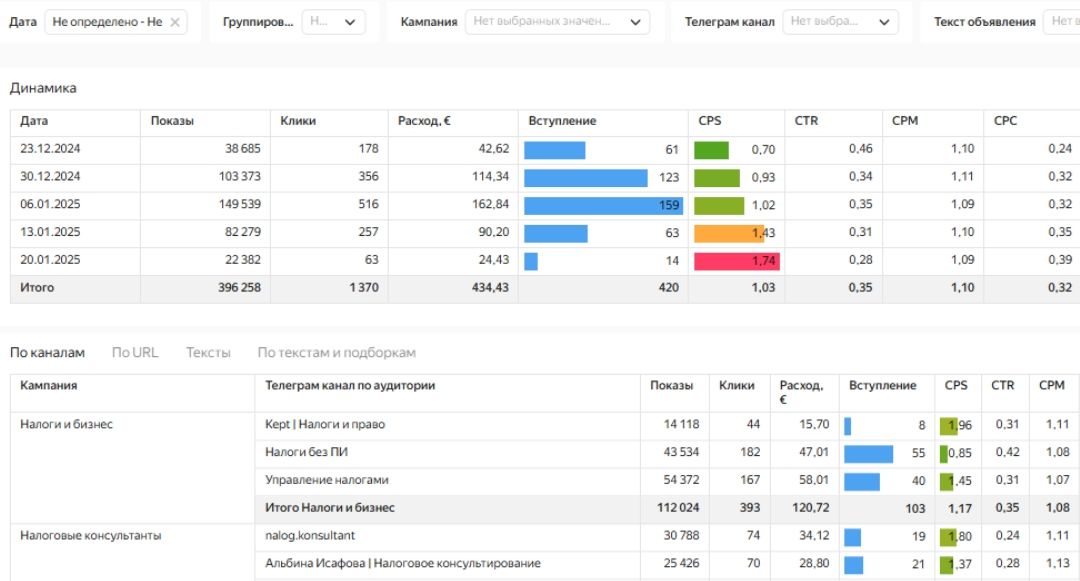Select channel Керт | Налоги и право

(x=324, y=425)
